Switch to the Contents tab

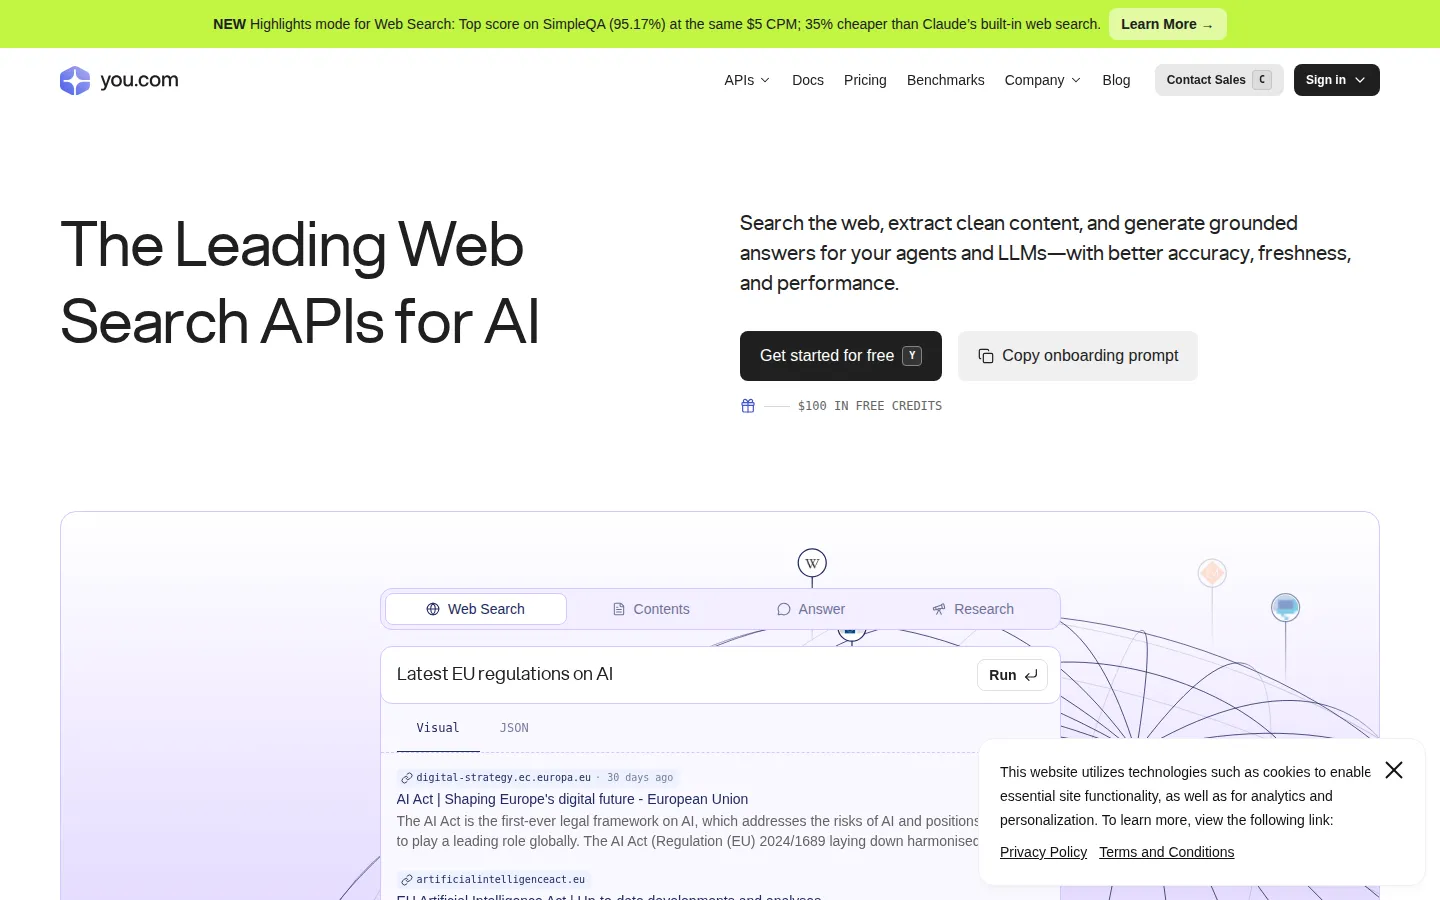pyautogui.click(x=651, y=609)
